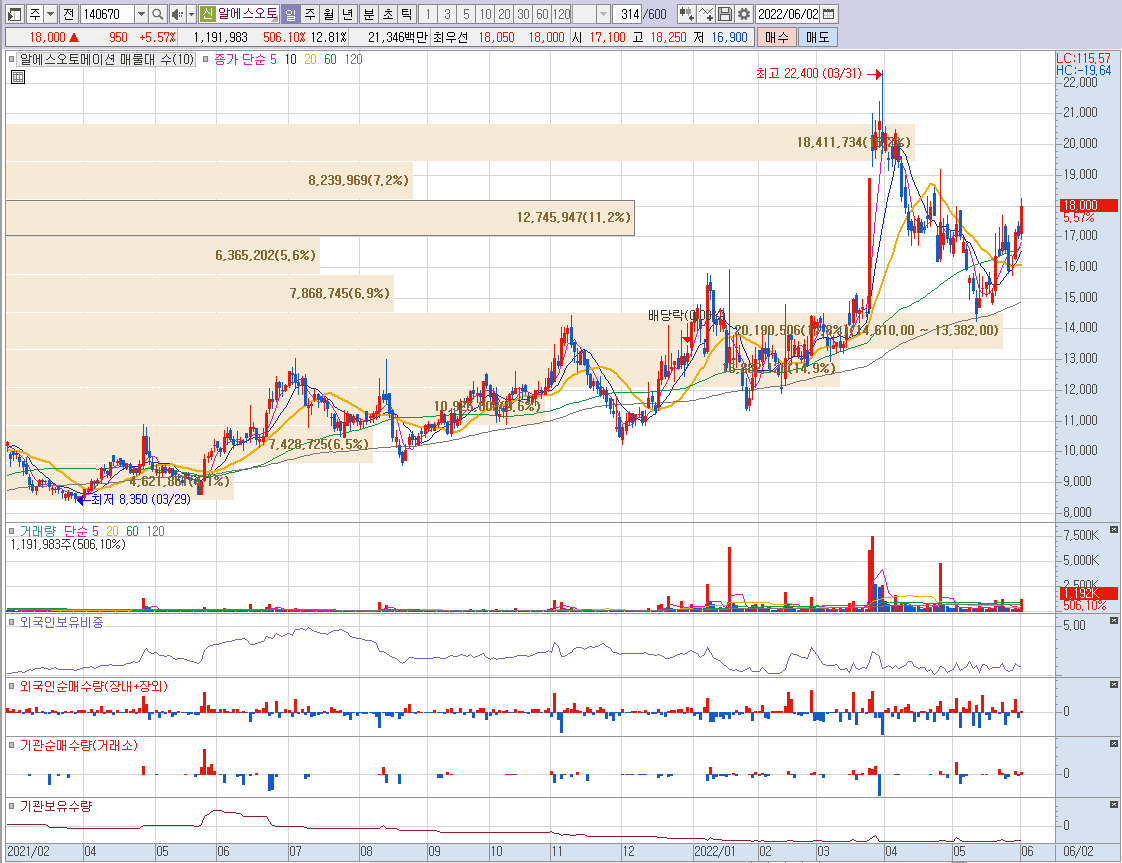Click the 주 button at toolbar left
Screen dimensions: 1122x863
coord(34,14)
